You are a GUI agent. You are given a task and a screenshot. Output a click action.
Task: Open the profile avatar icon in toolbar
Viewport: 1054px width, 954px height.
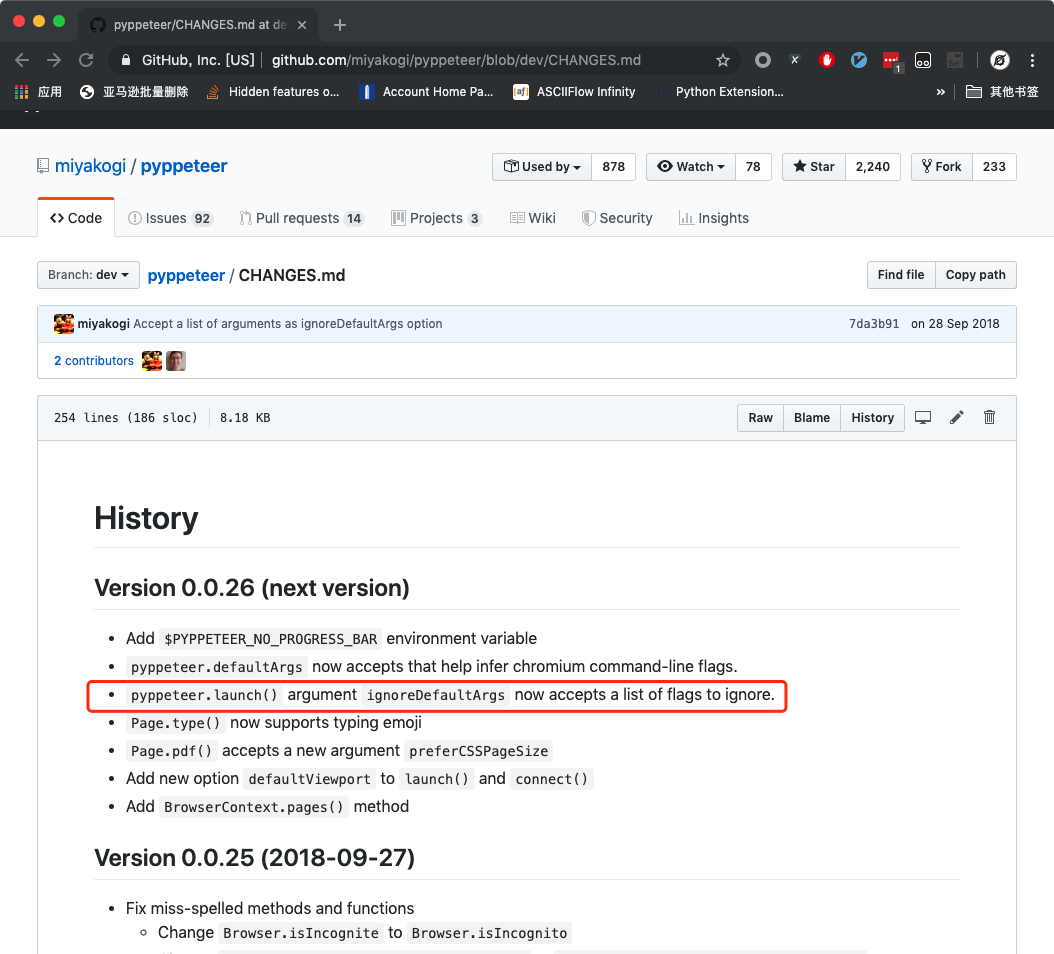pos(1000,61)
